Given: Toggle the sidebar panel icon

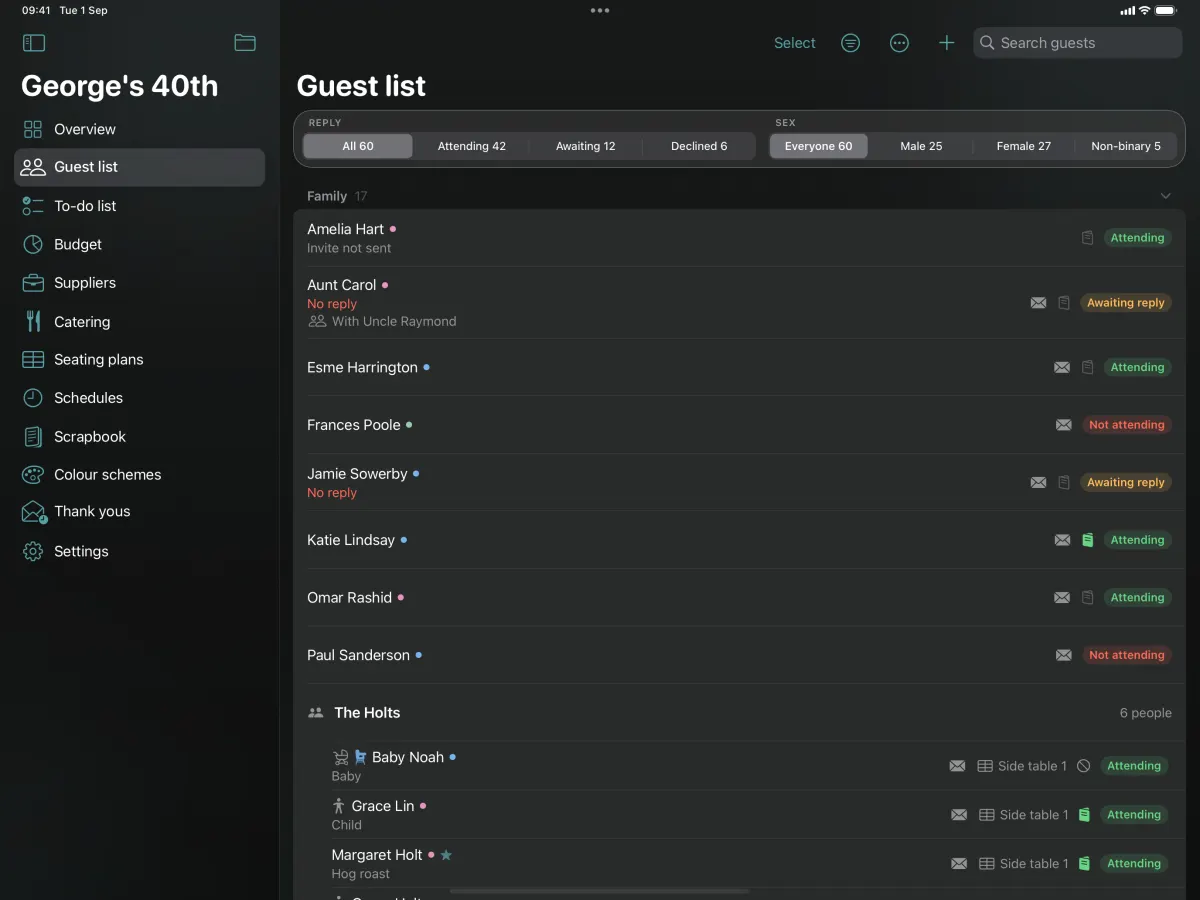Looking at the screenshot, I should pos(34,43).
